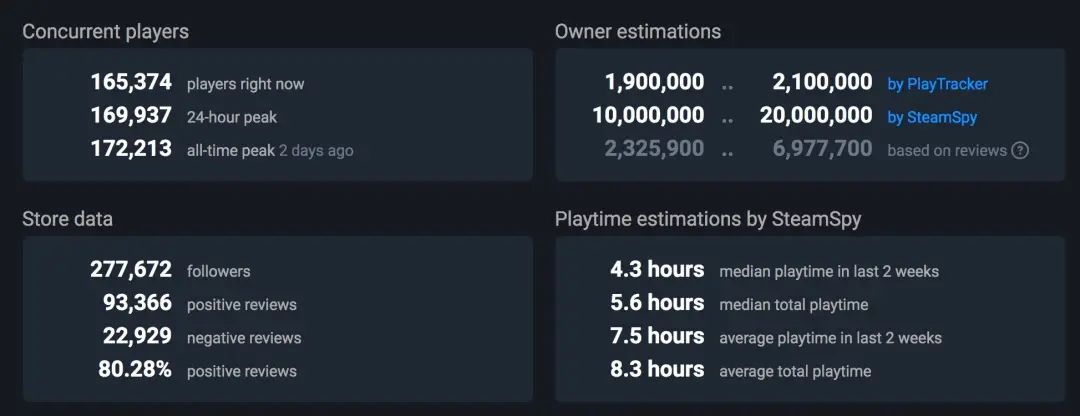Click the 80.28% positive reviews percentage
Viewport: 1080px width, 416px height.
tap(135, 370)
